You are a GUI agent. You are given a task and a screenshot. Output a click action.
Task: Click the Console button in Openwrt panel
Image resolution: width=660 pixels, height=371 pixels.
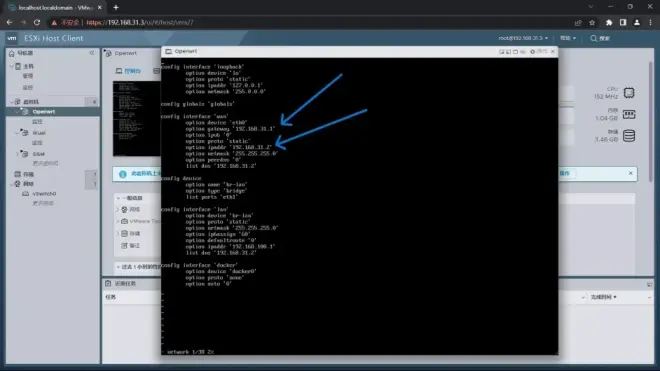[128, 71]
